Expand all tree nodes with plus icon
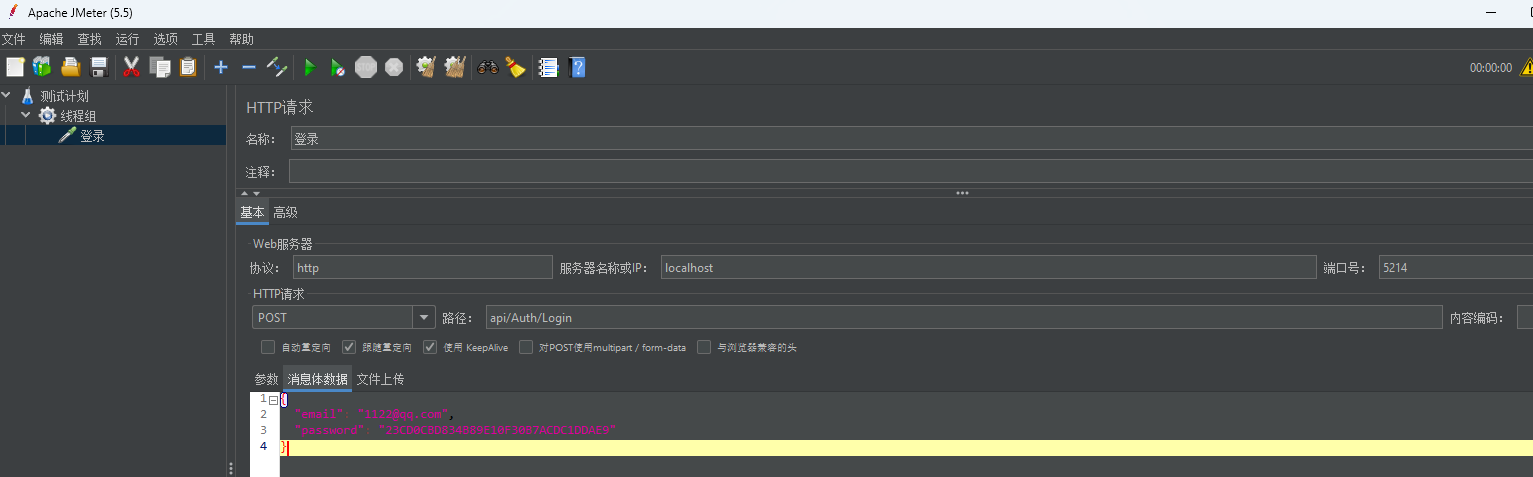Viewport: 1533px width, 477px height. click(x=221, y=67)
